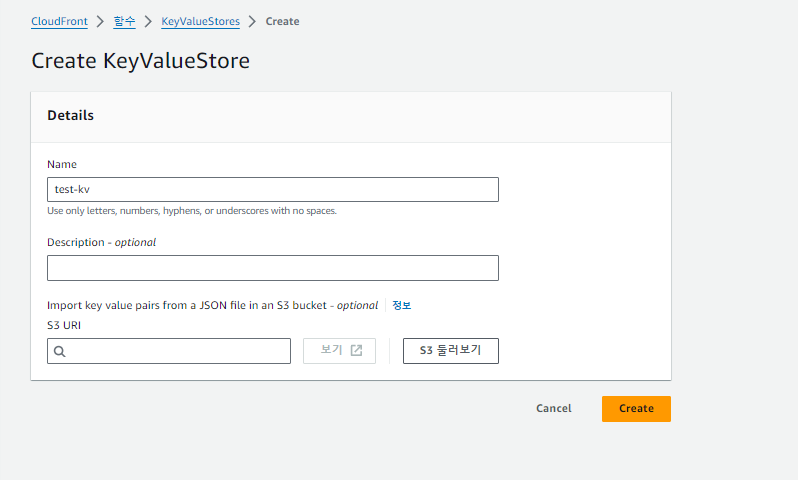Click the Create KeyValueStore page heading
Screen dimensions: 798x480
point(140,61)
